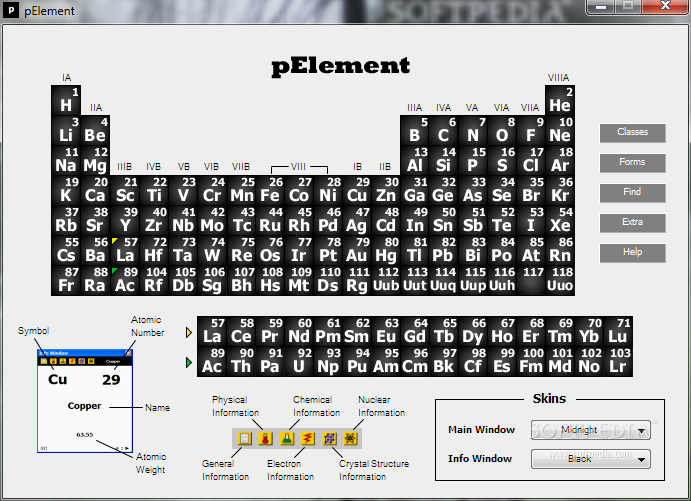Select Gold (Au) element cell
The height and width of the screenshot is (501, 691).
(x=357, y=250)
